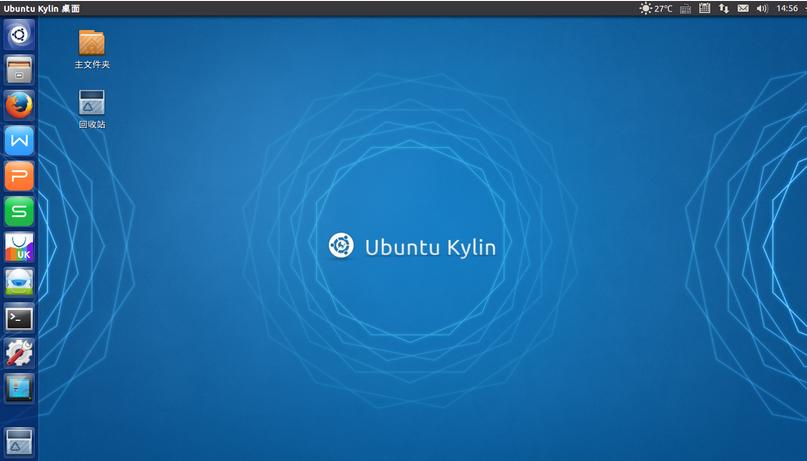Open the workspace switcher launcher icon
Screen dimensions: 807x461
19,388
